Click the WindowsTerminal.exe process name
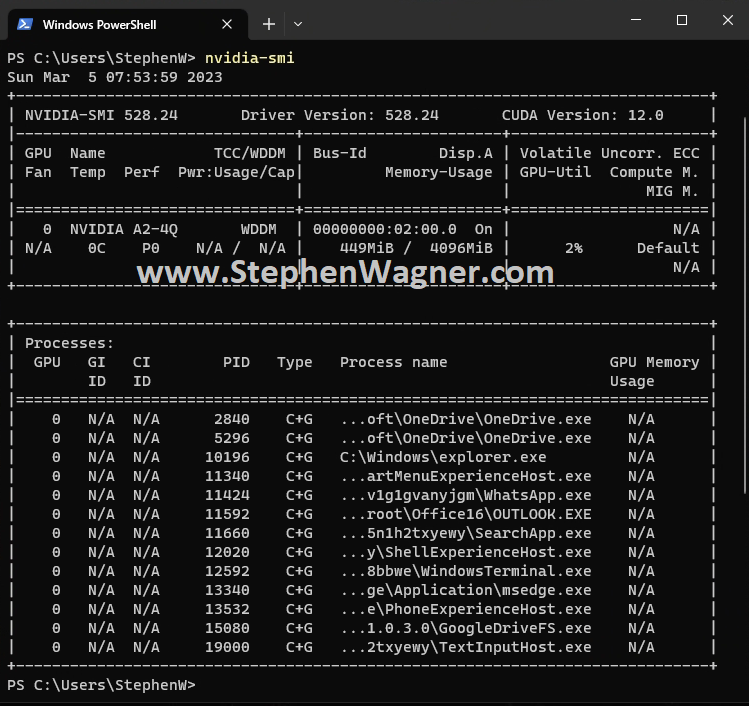The width and height of the screenshot is (749, 706). click(x=466, y=571)
